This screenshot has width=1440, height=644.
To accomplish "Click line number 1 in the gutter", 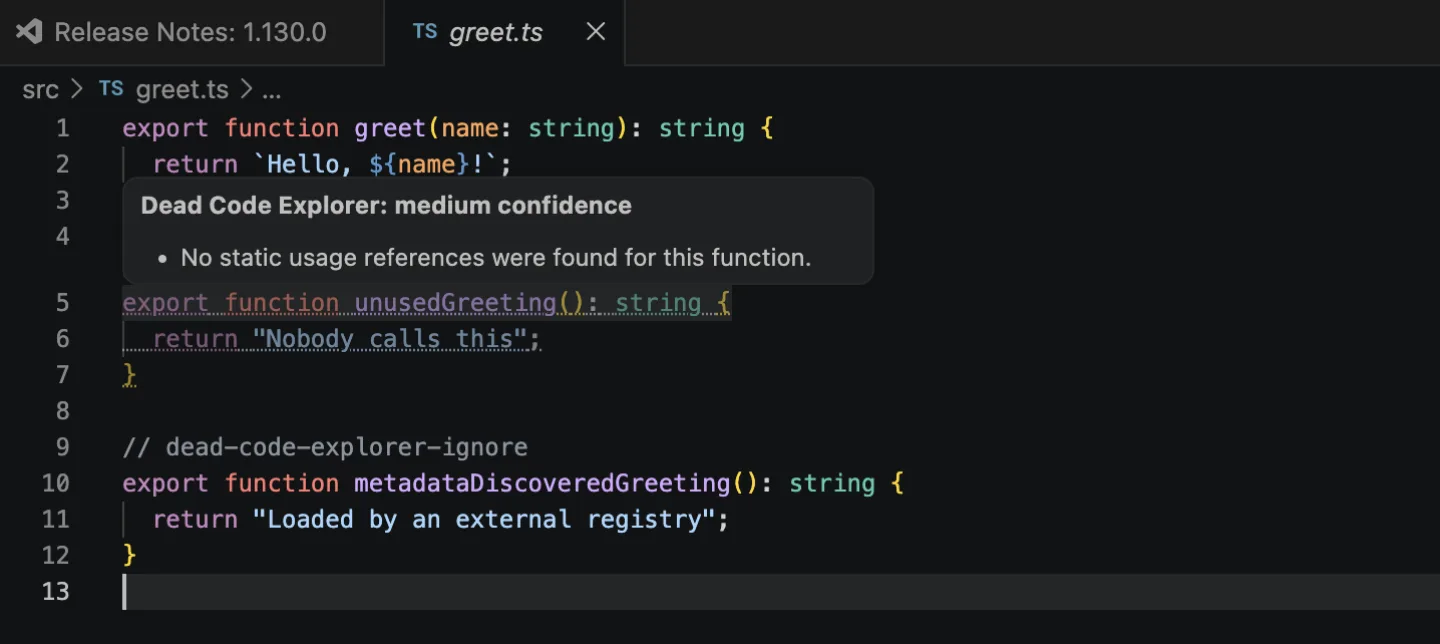I will [x=63, y=128].
